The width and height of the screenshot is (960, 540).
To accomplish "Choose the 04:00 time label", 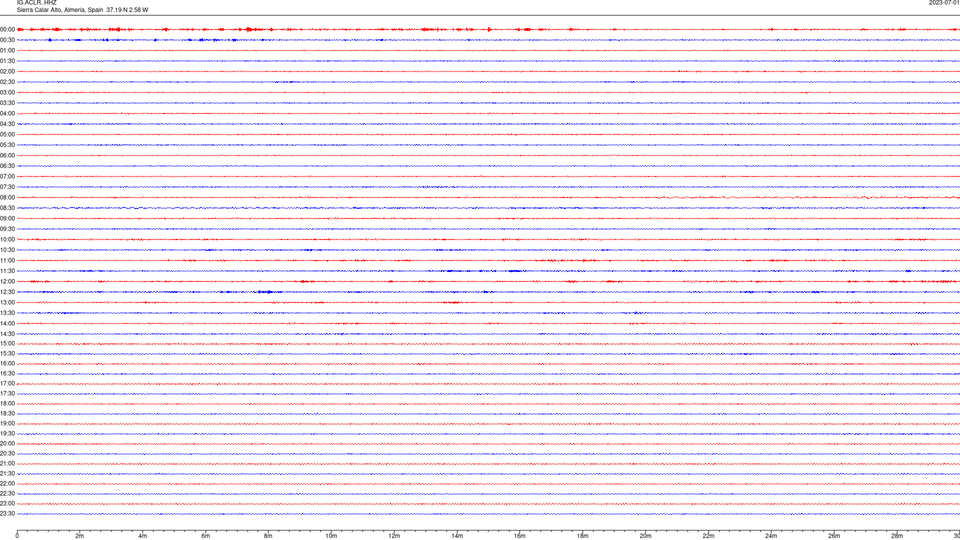I will click(7, 113).
